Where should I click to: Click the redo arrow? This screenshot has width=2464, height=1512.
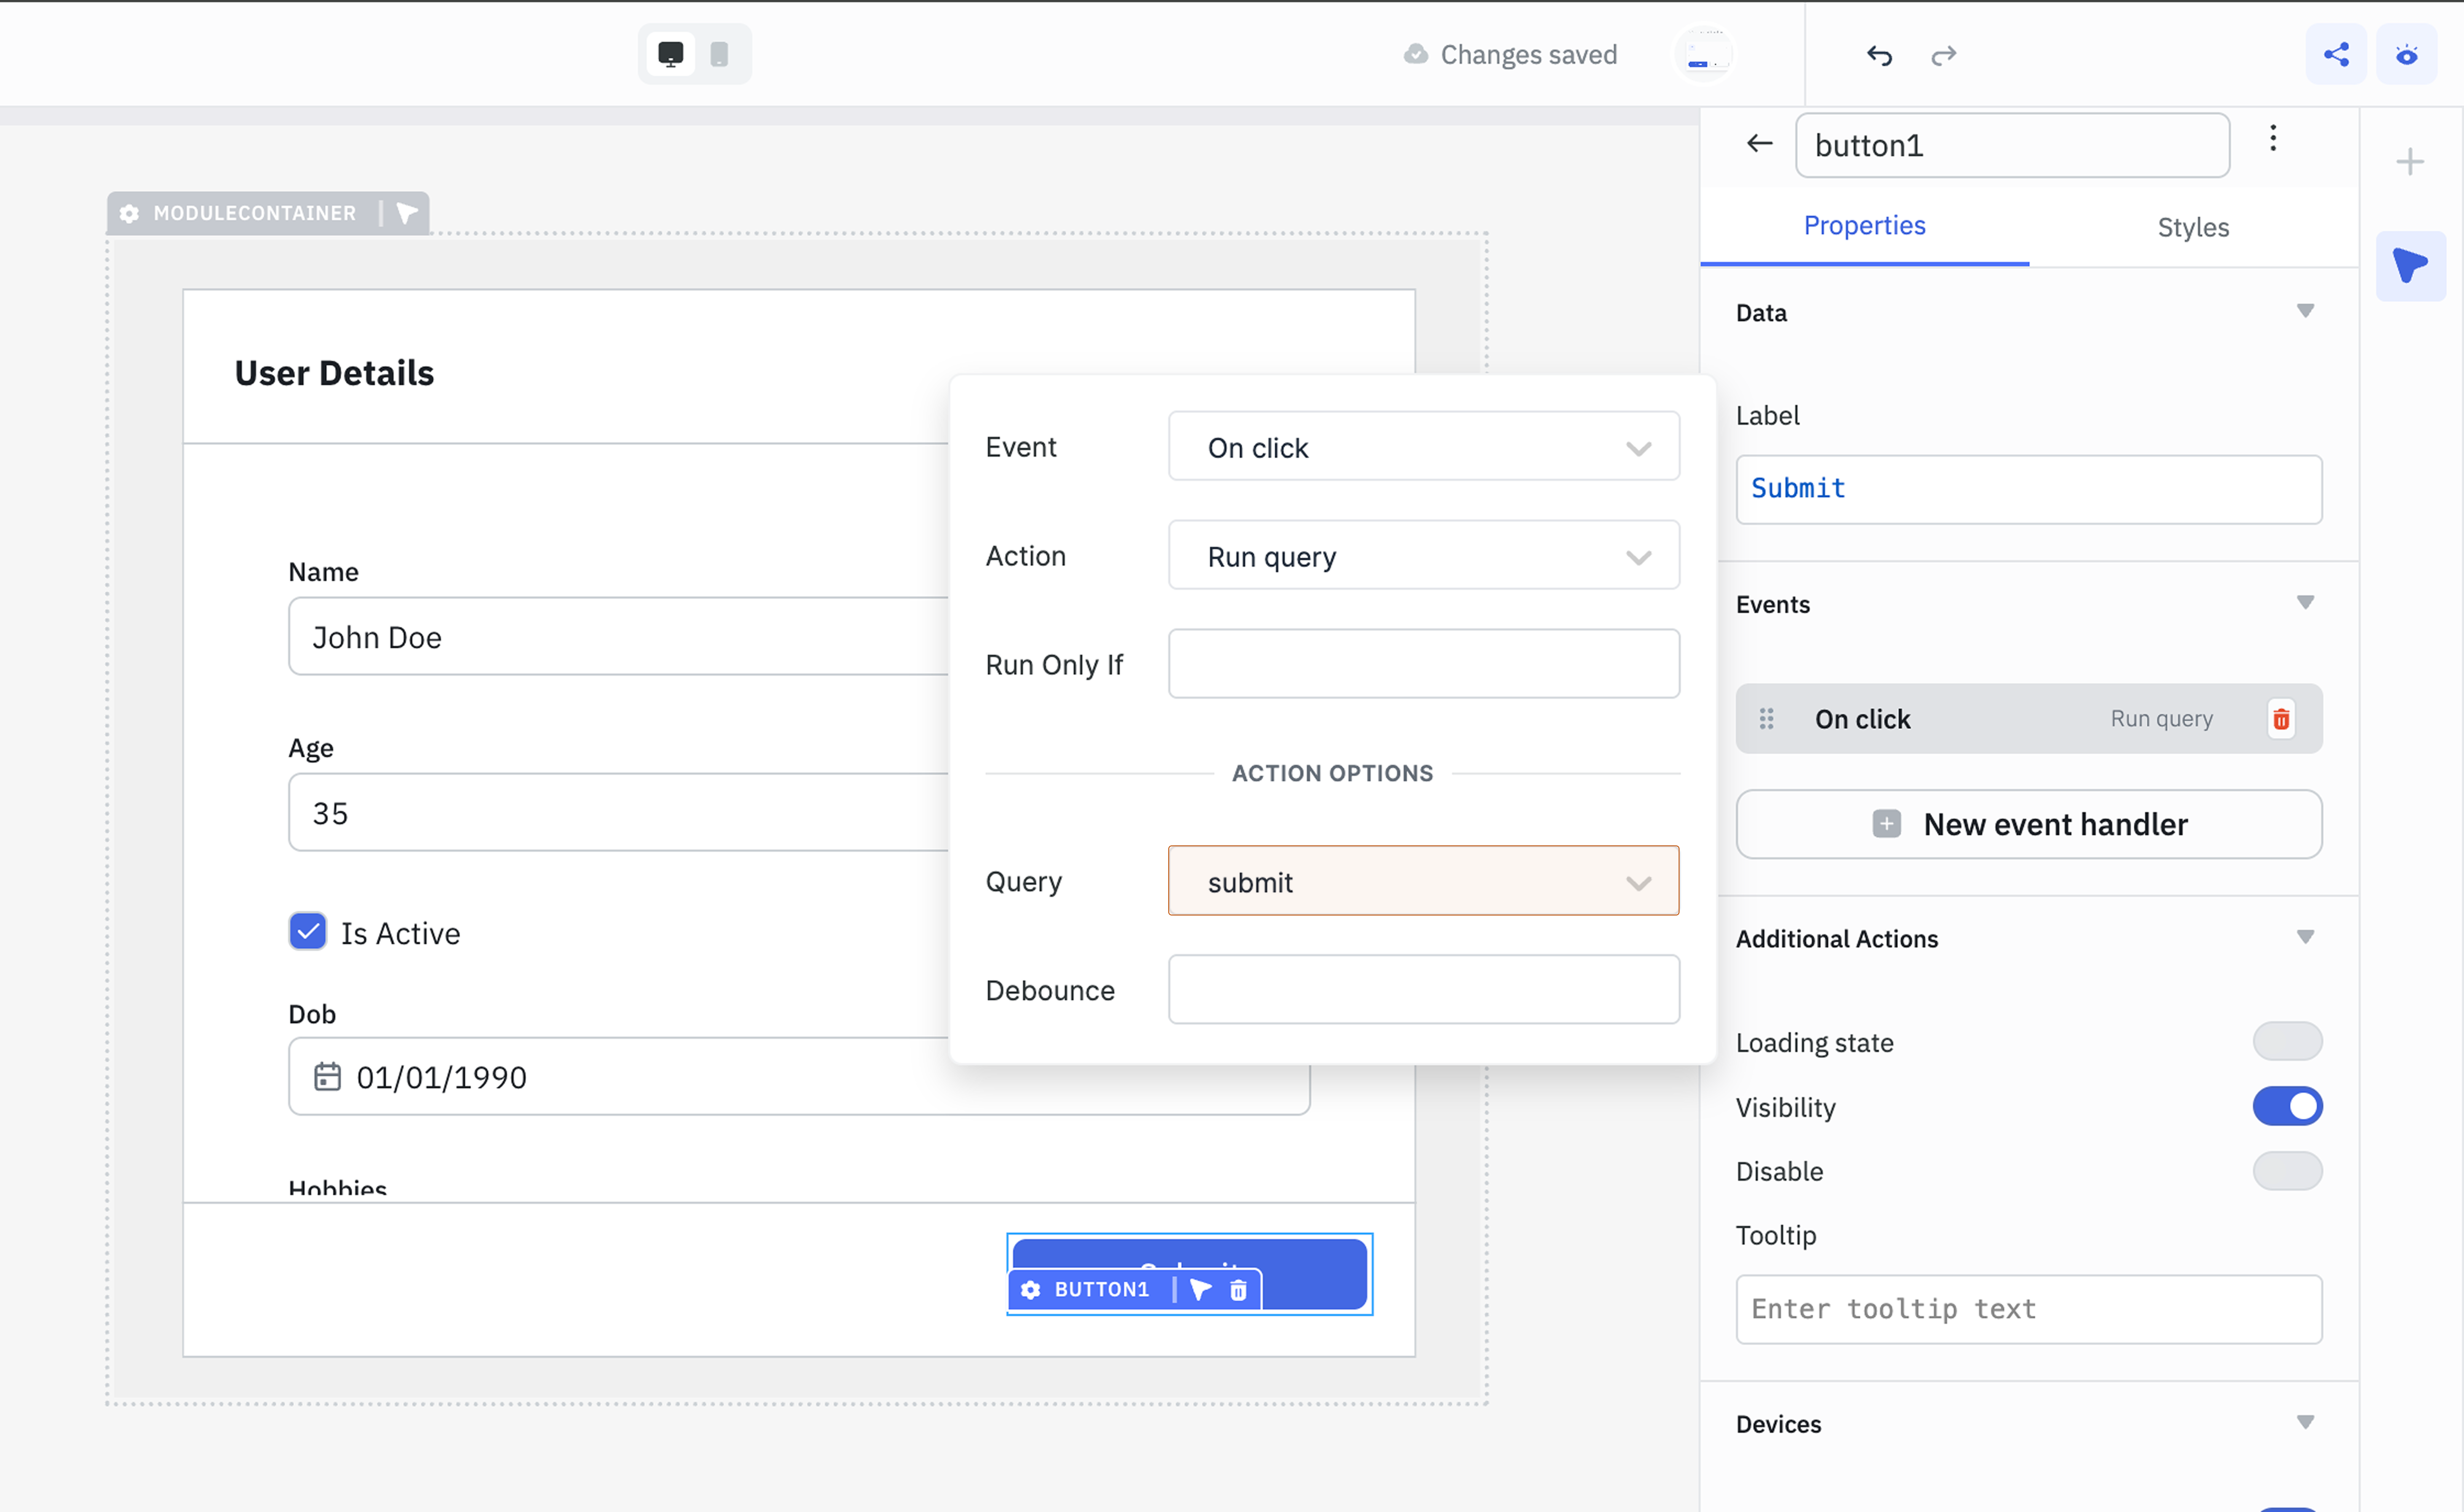pyautogui.click(x=1943, y=55)
